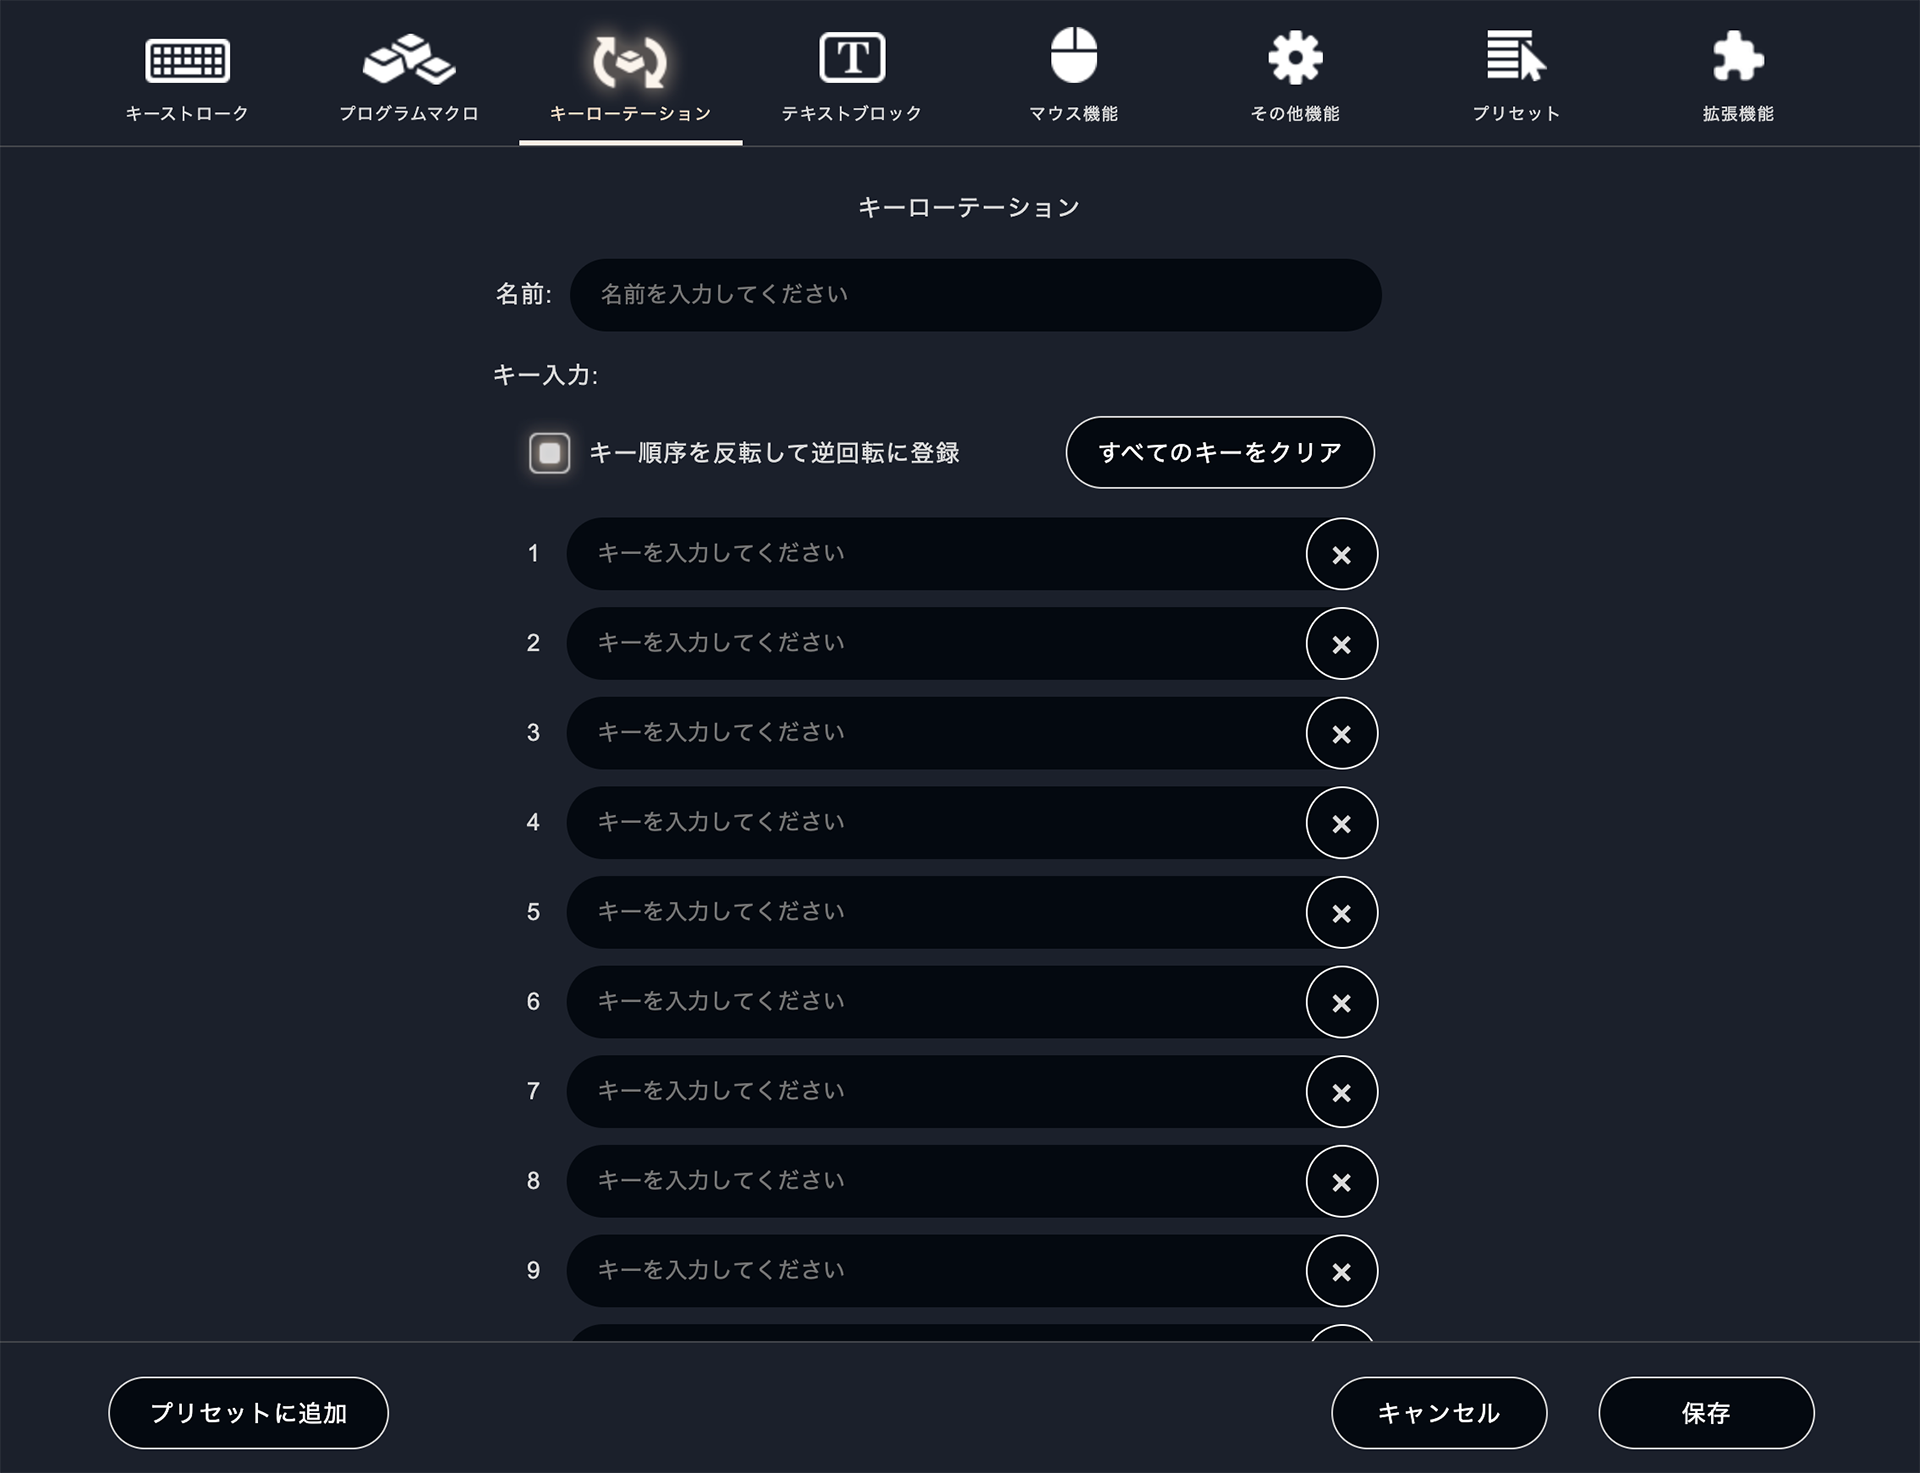
Task: Click 保存 button
Action: point(1706,1413)
